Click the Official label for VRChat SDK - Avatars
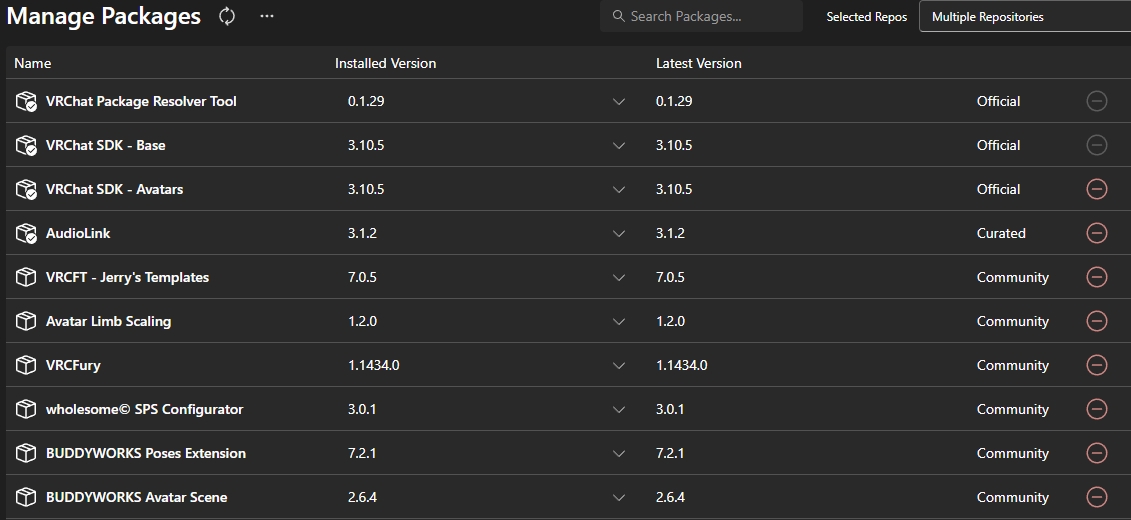 point(998,190)
